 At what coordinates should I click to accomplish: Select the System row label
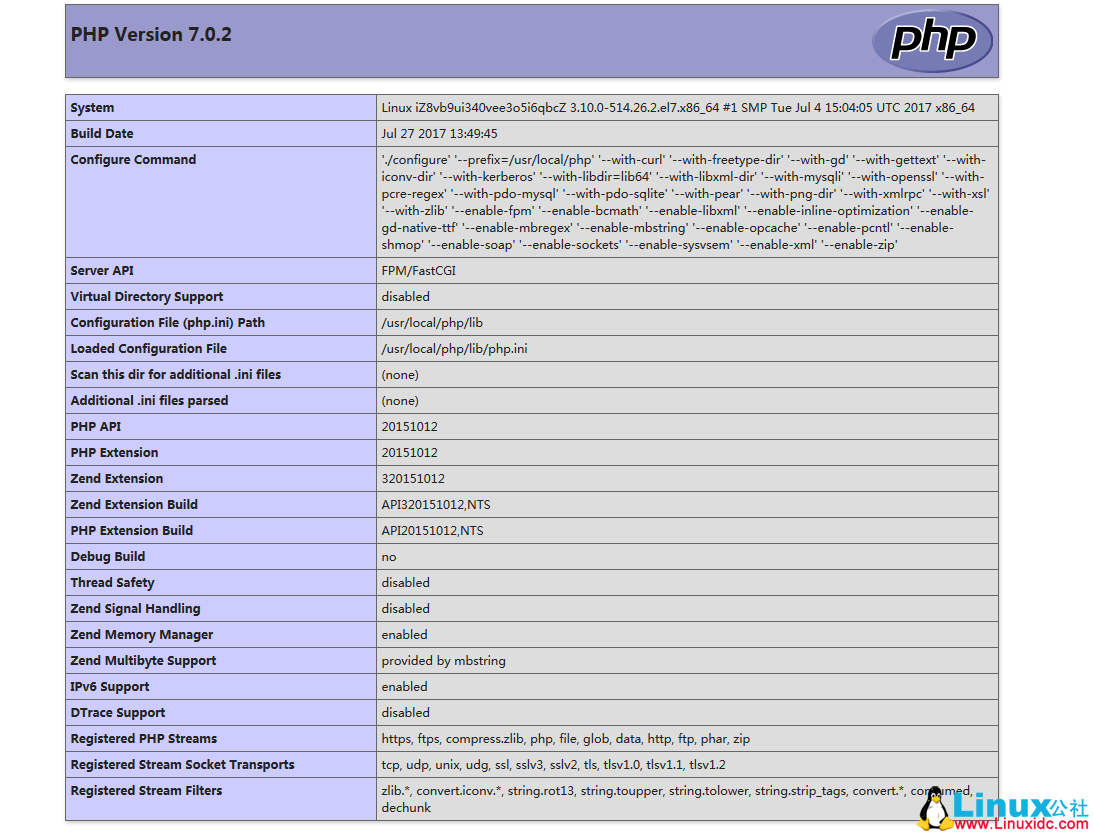(x=92, y=108)
